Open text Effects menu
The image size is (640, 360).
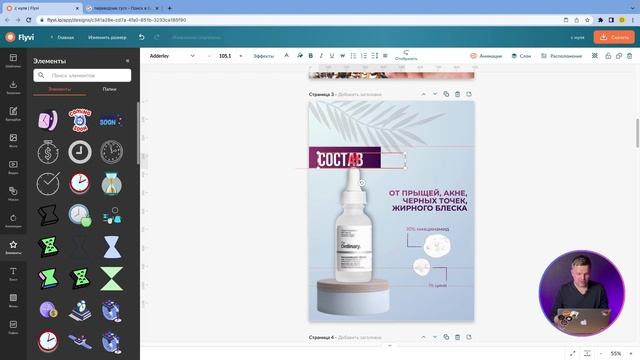(x=263, y=56)
